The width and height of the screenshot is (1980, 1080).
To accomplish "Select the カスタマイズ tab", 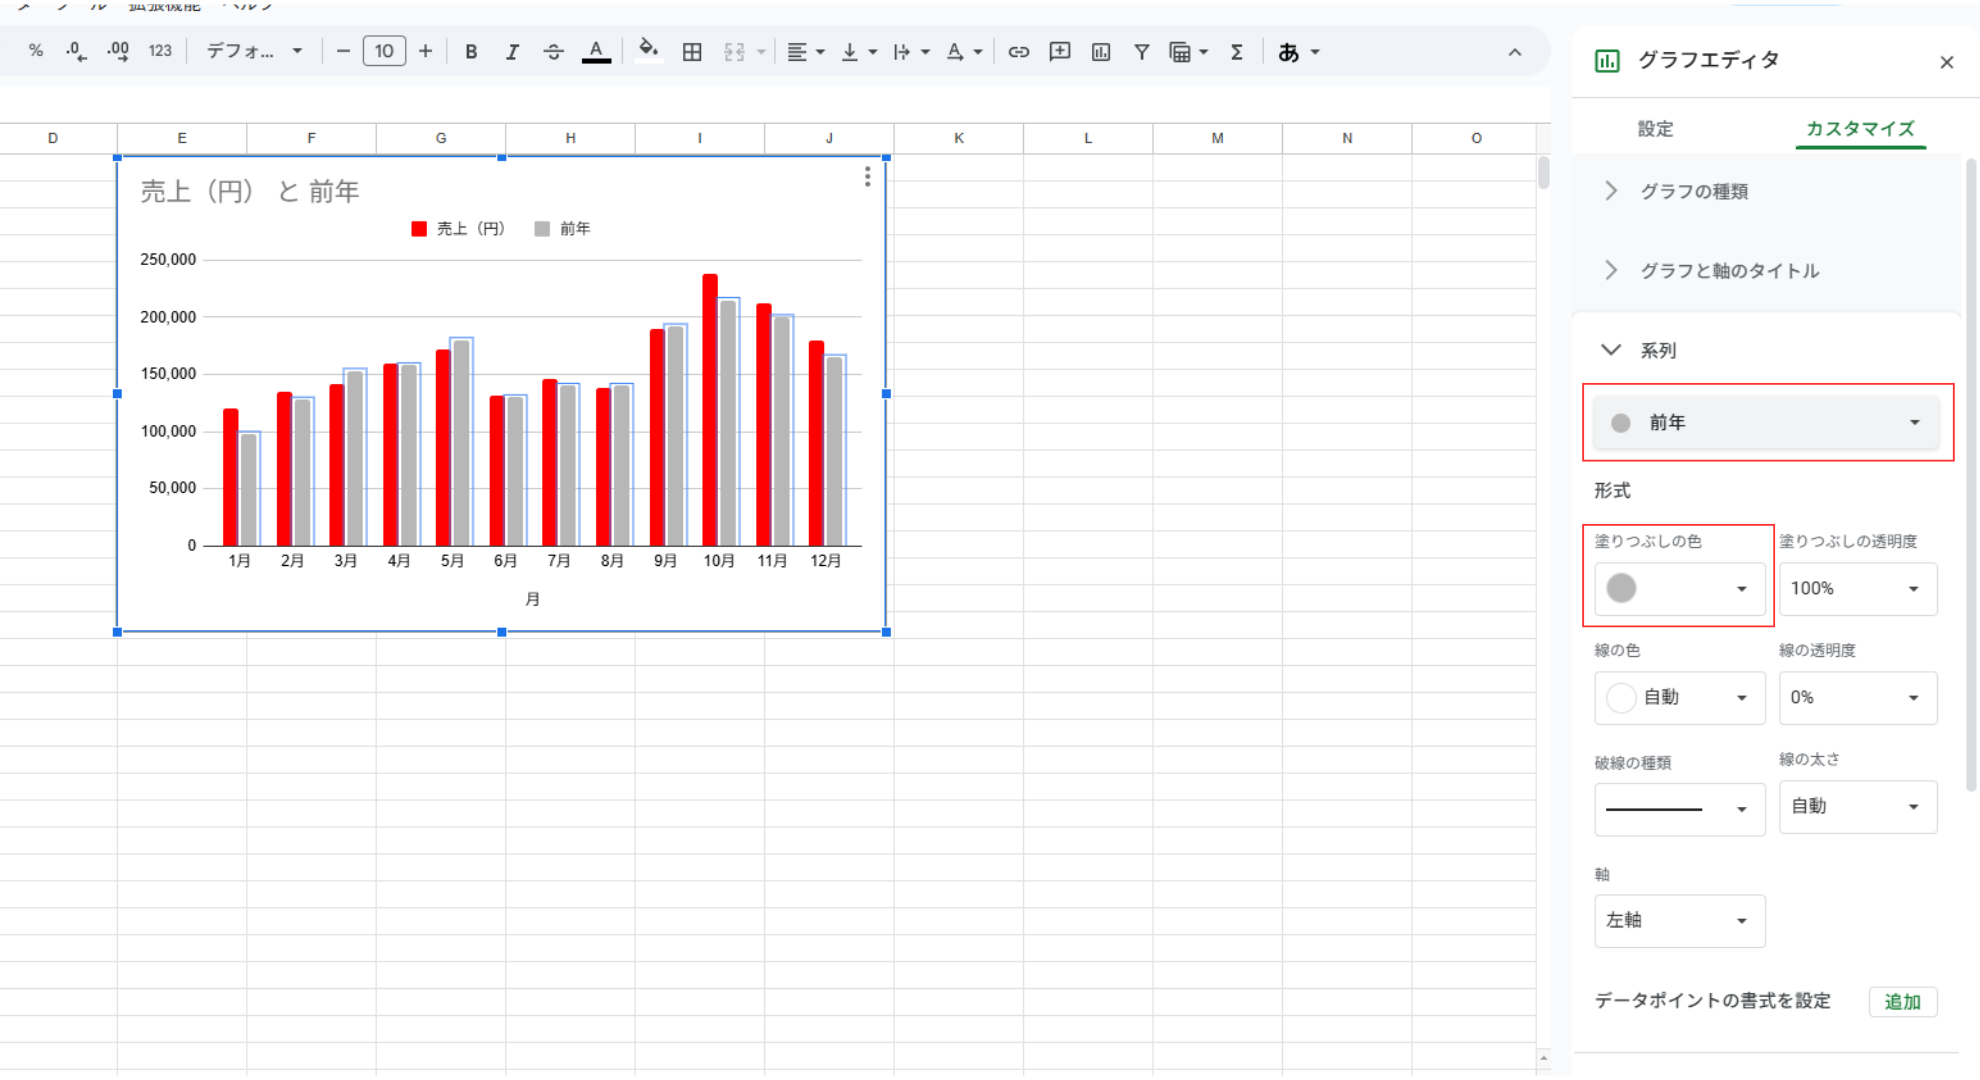I will click(1860, 129).
